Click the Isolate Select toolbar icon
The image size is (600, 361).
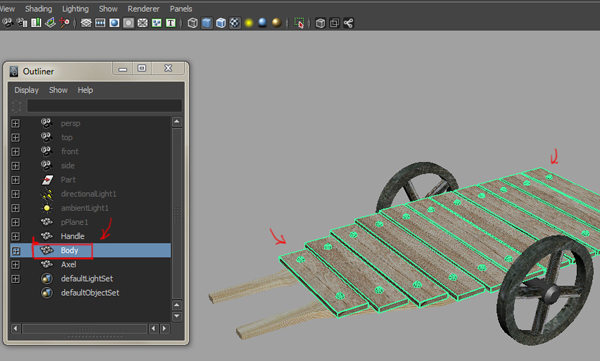pos(299,23)
